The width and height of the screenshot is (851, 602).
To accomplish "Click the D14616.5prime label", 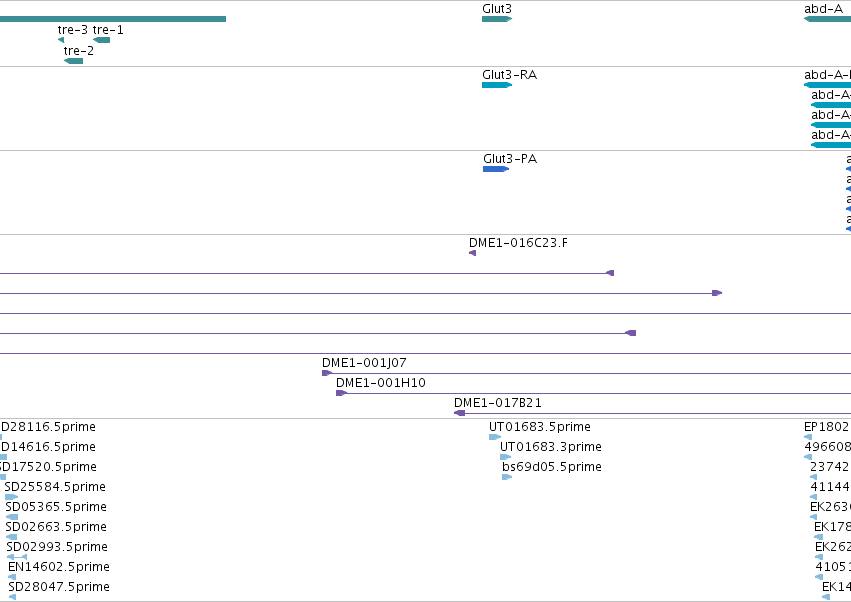I will (x=48, y=447).
